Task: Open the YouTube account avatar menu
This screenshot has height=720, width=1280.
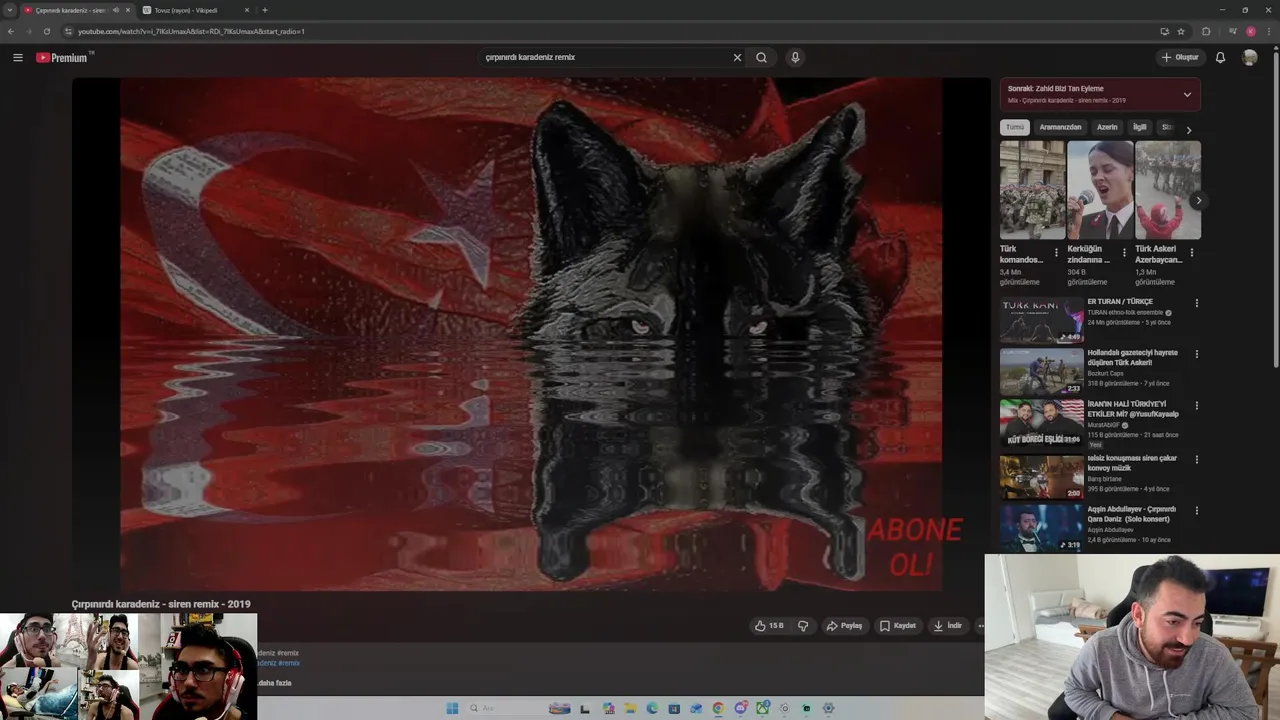Action: (x=1249, y=57)
